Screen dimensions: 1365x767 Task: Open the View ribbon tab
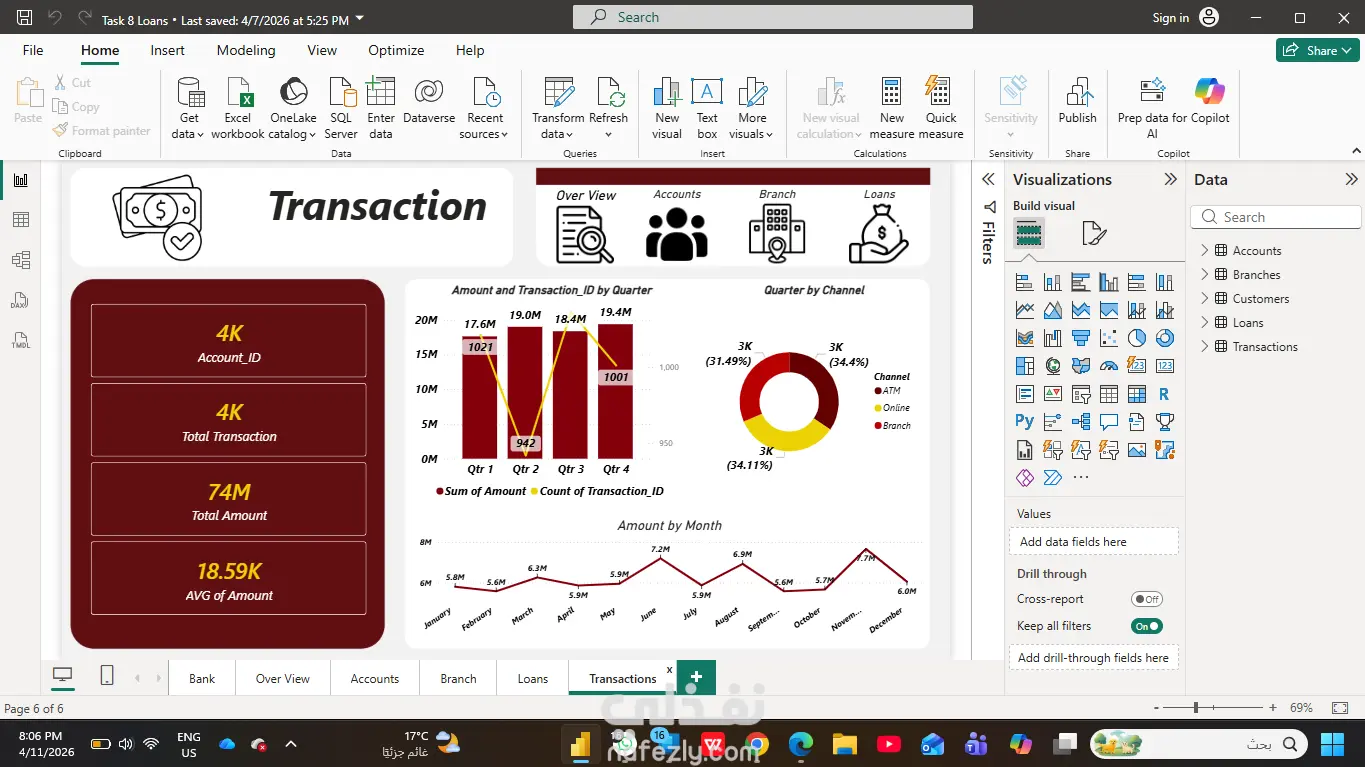coord(322,50)
